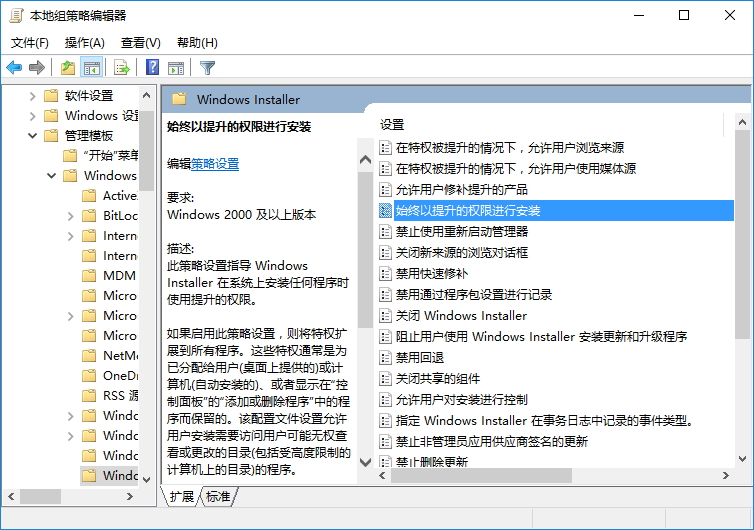The width and height of the screenshot is (754, 530).
Task: Click the policy icon beside 禁用快速修补
Action: pos(385,274)
